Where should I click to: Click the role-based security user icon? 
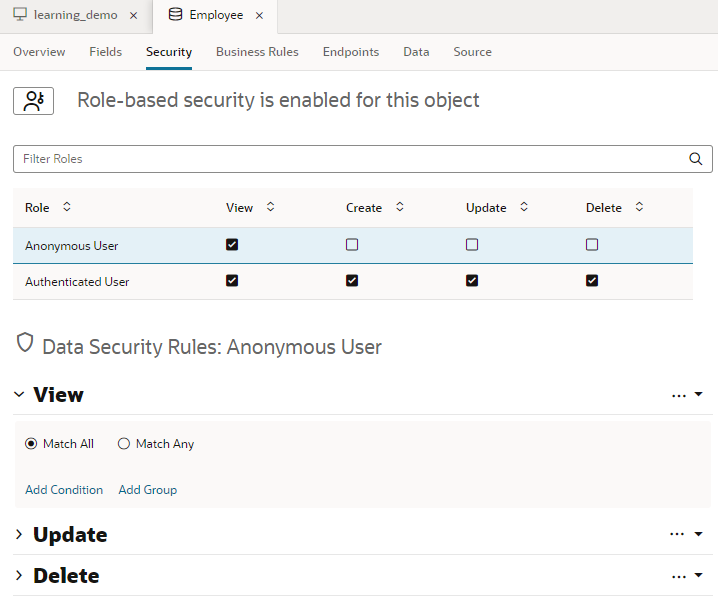click(x=33, y=100)
